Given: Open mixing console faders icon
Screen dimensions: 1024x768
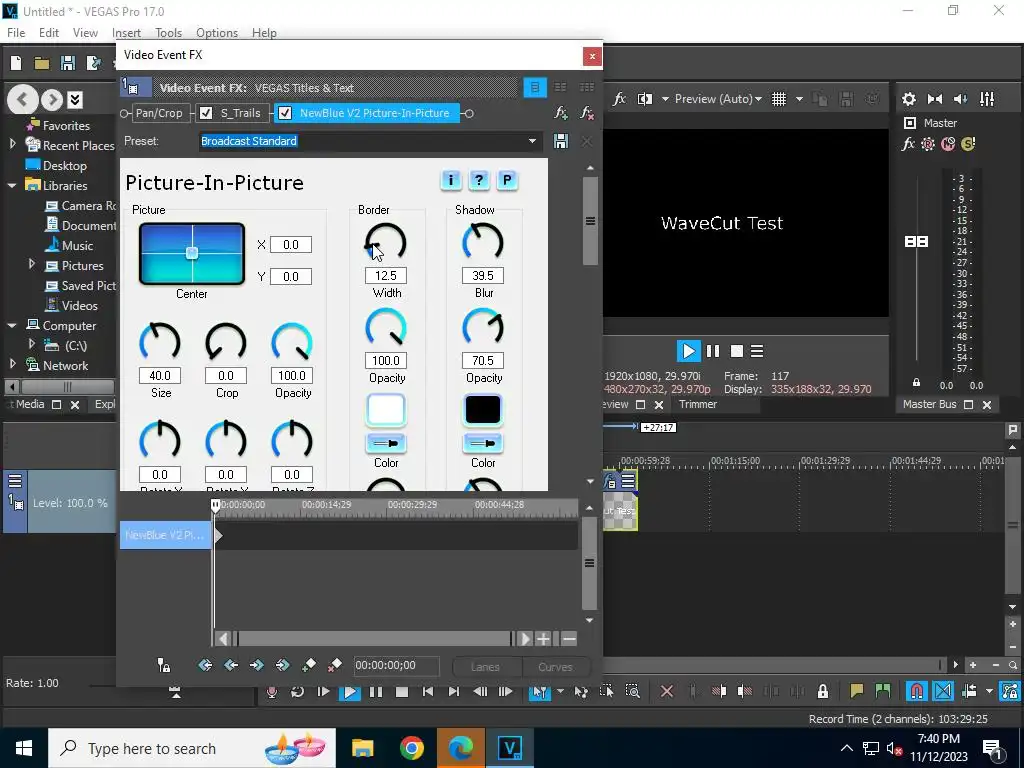Looking at the screenshot, I should [987, 99].
